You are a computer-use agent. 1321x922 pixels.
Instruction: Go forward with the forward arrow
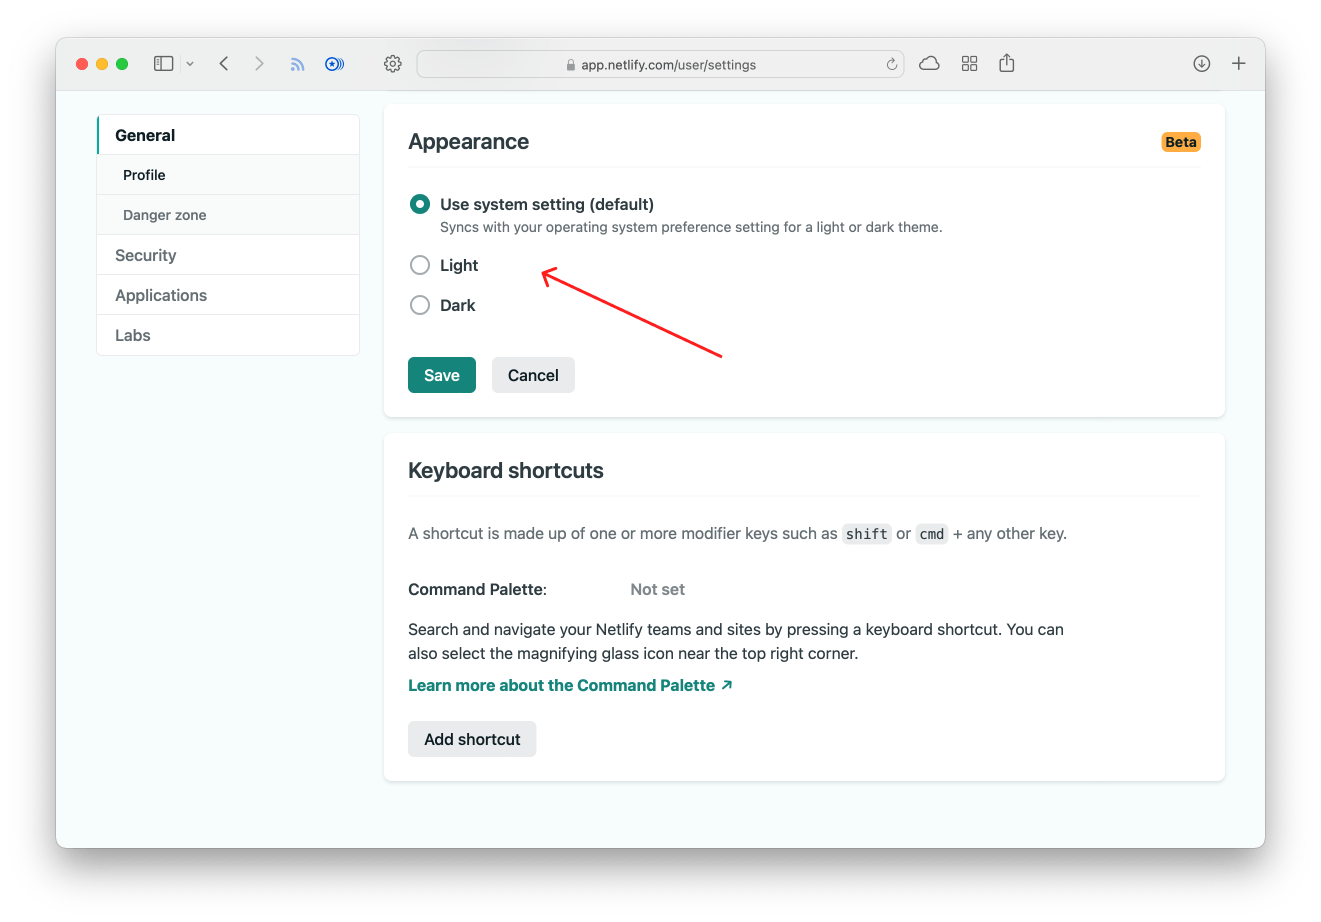(259, 64)
